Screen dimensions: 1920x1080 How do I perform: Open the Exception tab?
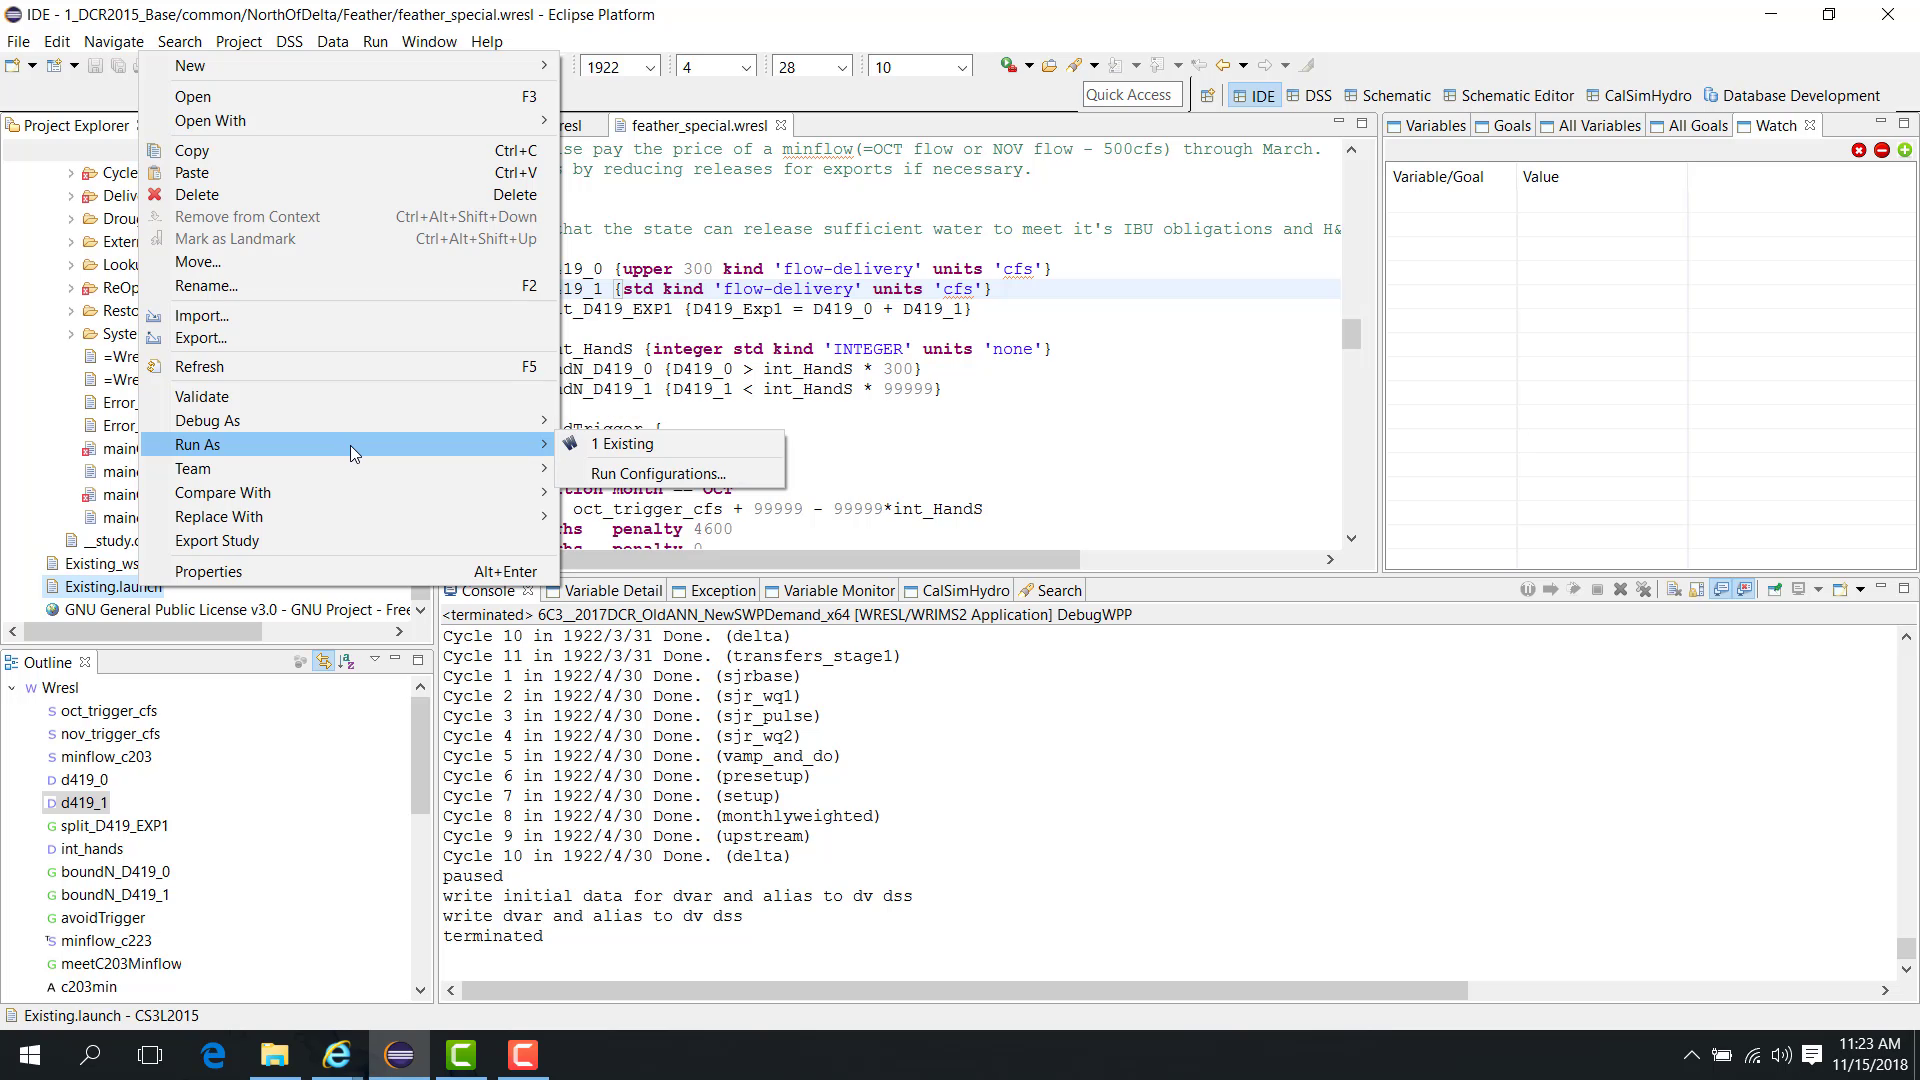(714, 591)
